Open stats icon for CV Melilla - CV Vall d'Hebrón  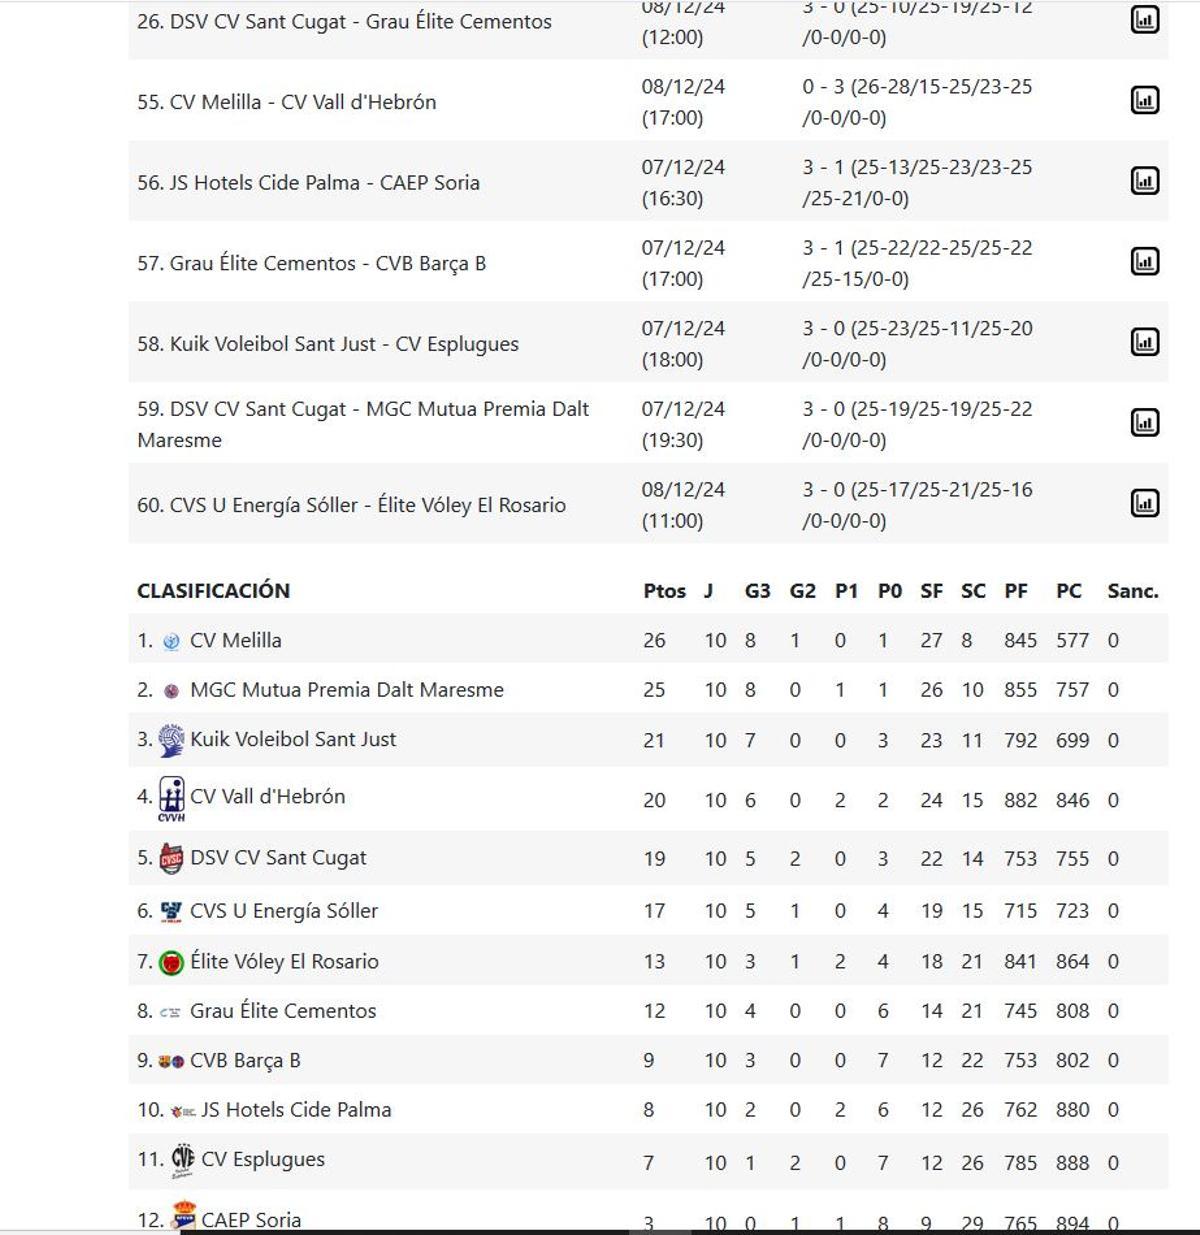point(1143,101)
